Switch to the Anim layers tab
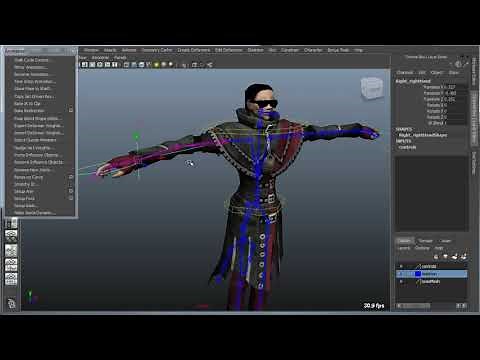 (446, 241)
